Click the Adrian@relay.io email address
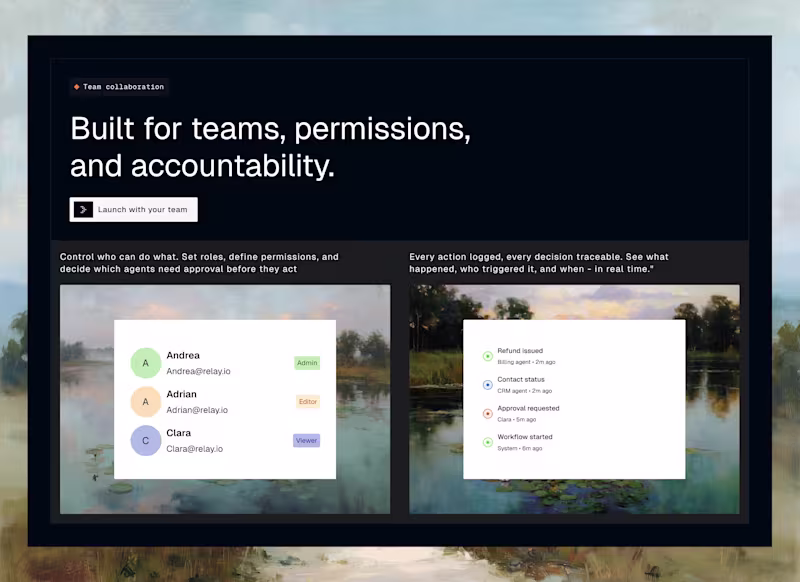Viewport: 800px width, 582px height. pos(197,410)
